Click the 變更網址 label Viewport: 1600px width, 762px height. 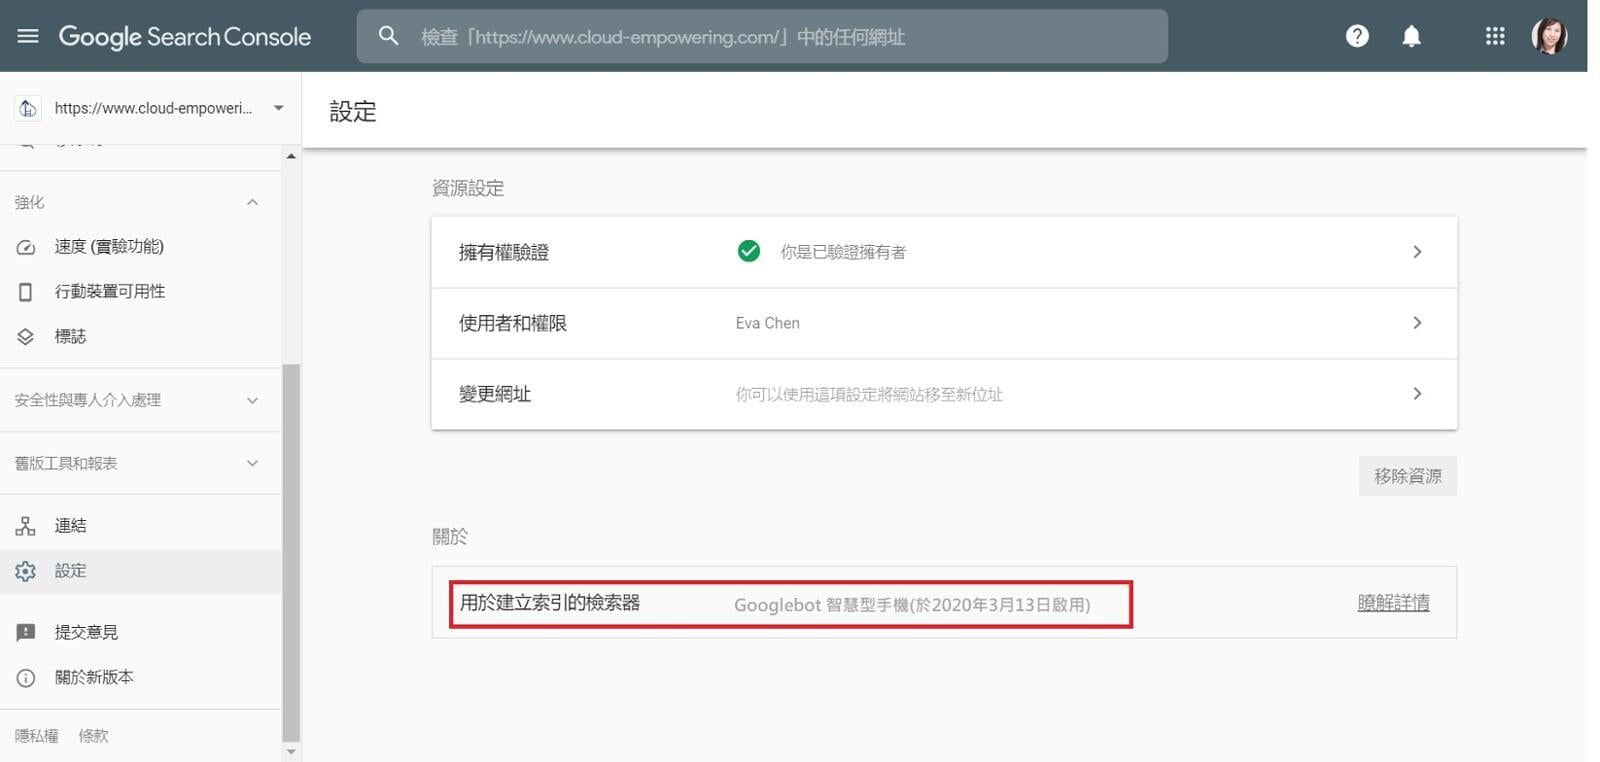[x=495, y=394]
